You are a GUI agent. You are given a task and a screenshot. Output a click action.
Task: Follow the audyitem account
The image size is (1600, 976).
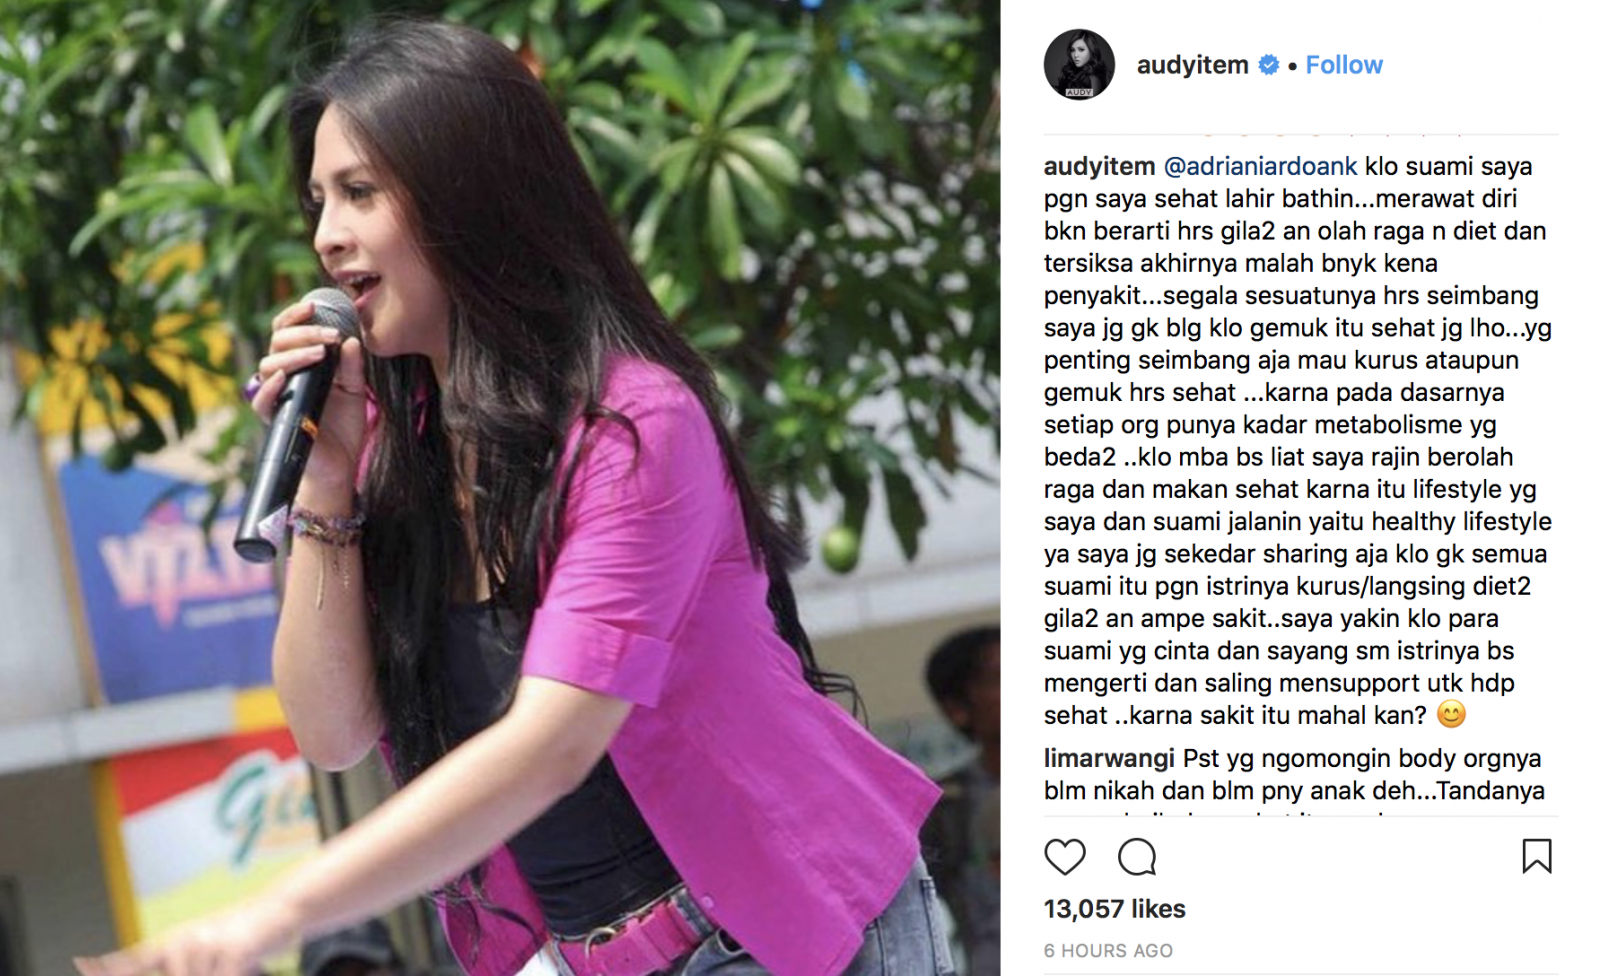(1344, 65)
